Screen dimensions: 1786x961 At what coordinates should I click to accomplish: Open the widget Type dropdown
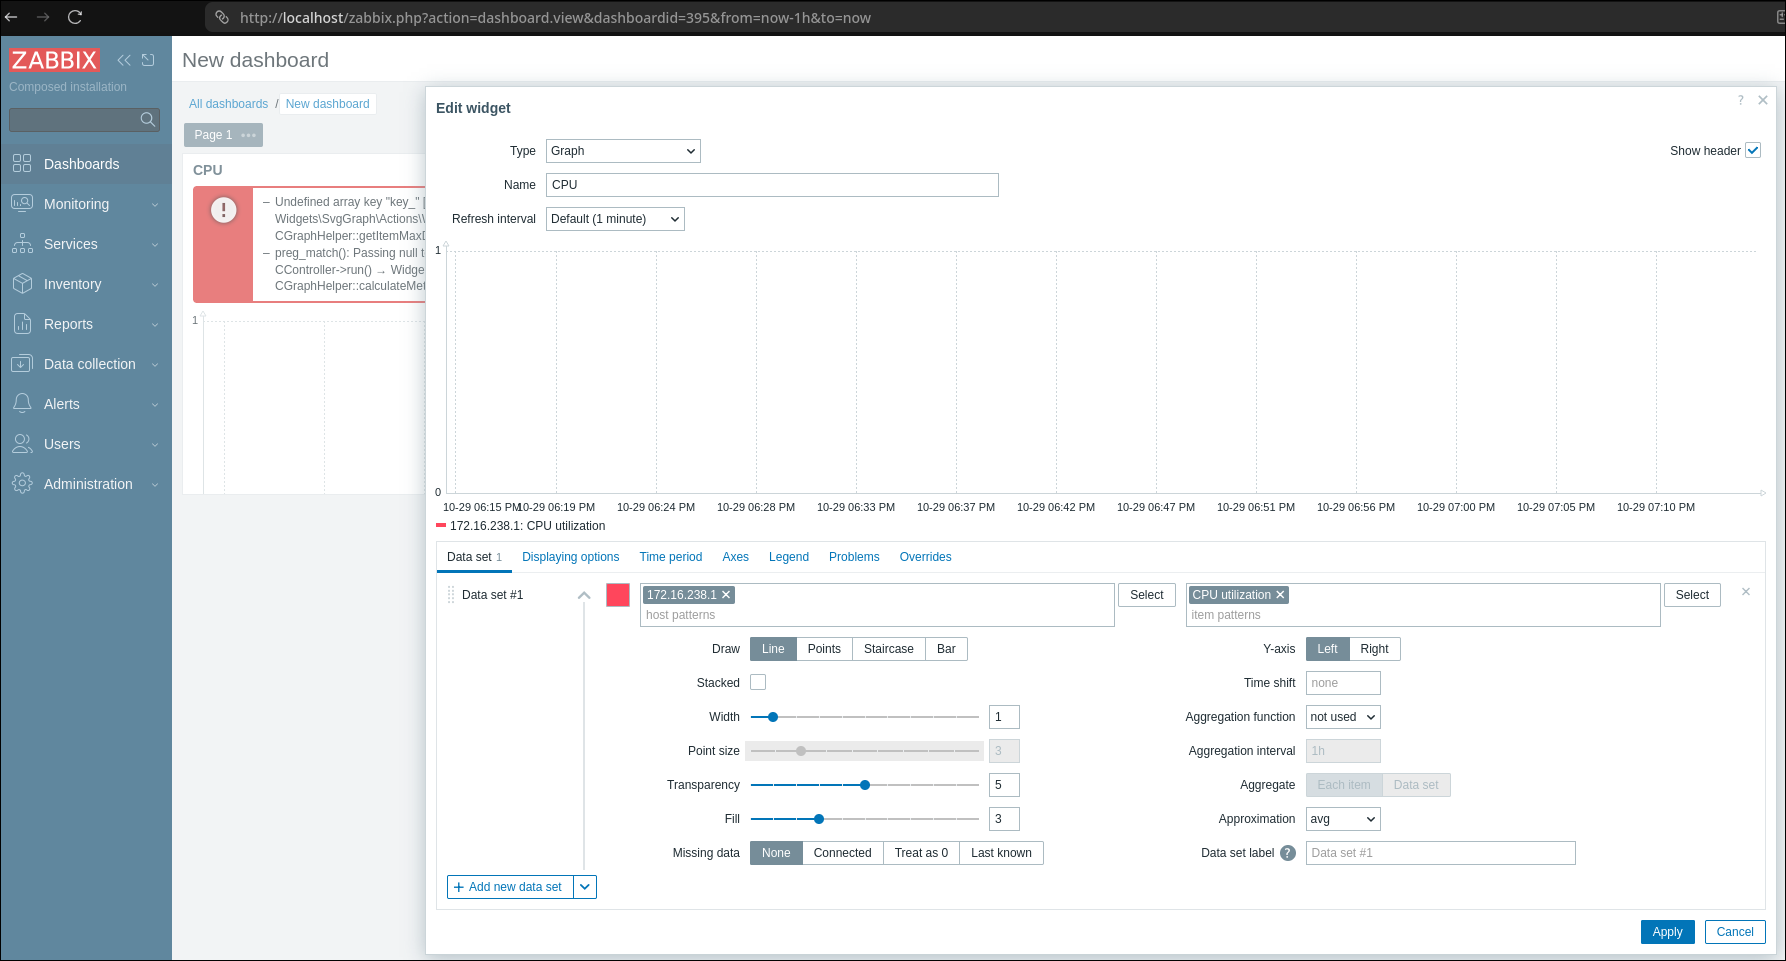tap(622, 151)
